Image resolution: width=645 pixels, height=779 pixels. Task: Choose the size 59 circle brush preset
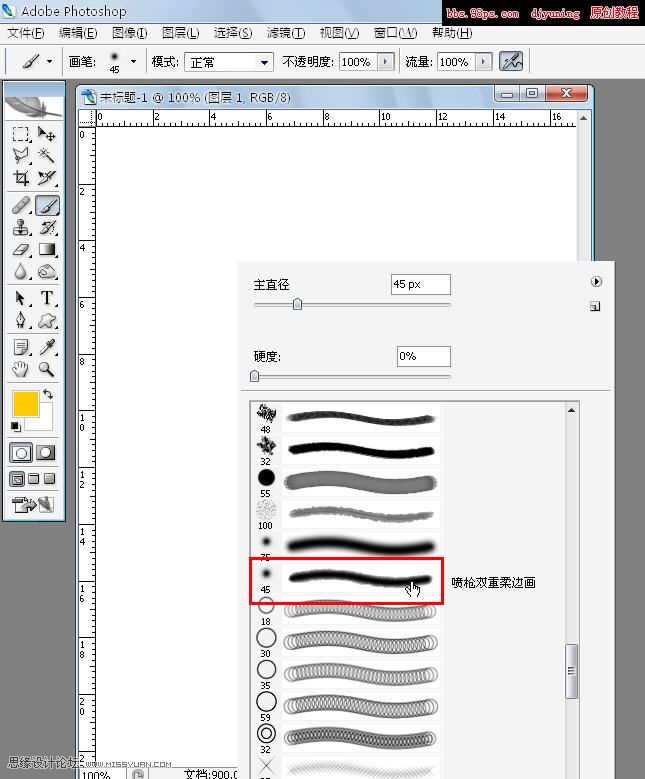pos(346,706)
